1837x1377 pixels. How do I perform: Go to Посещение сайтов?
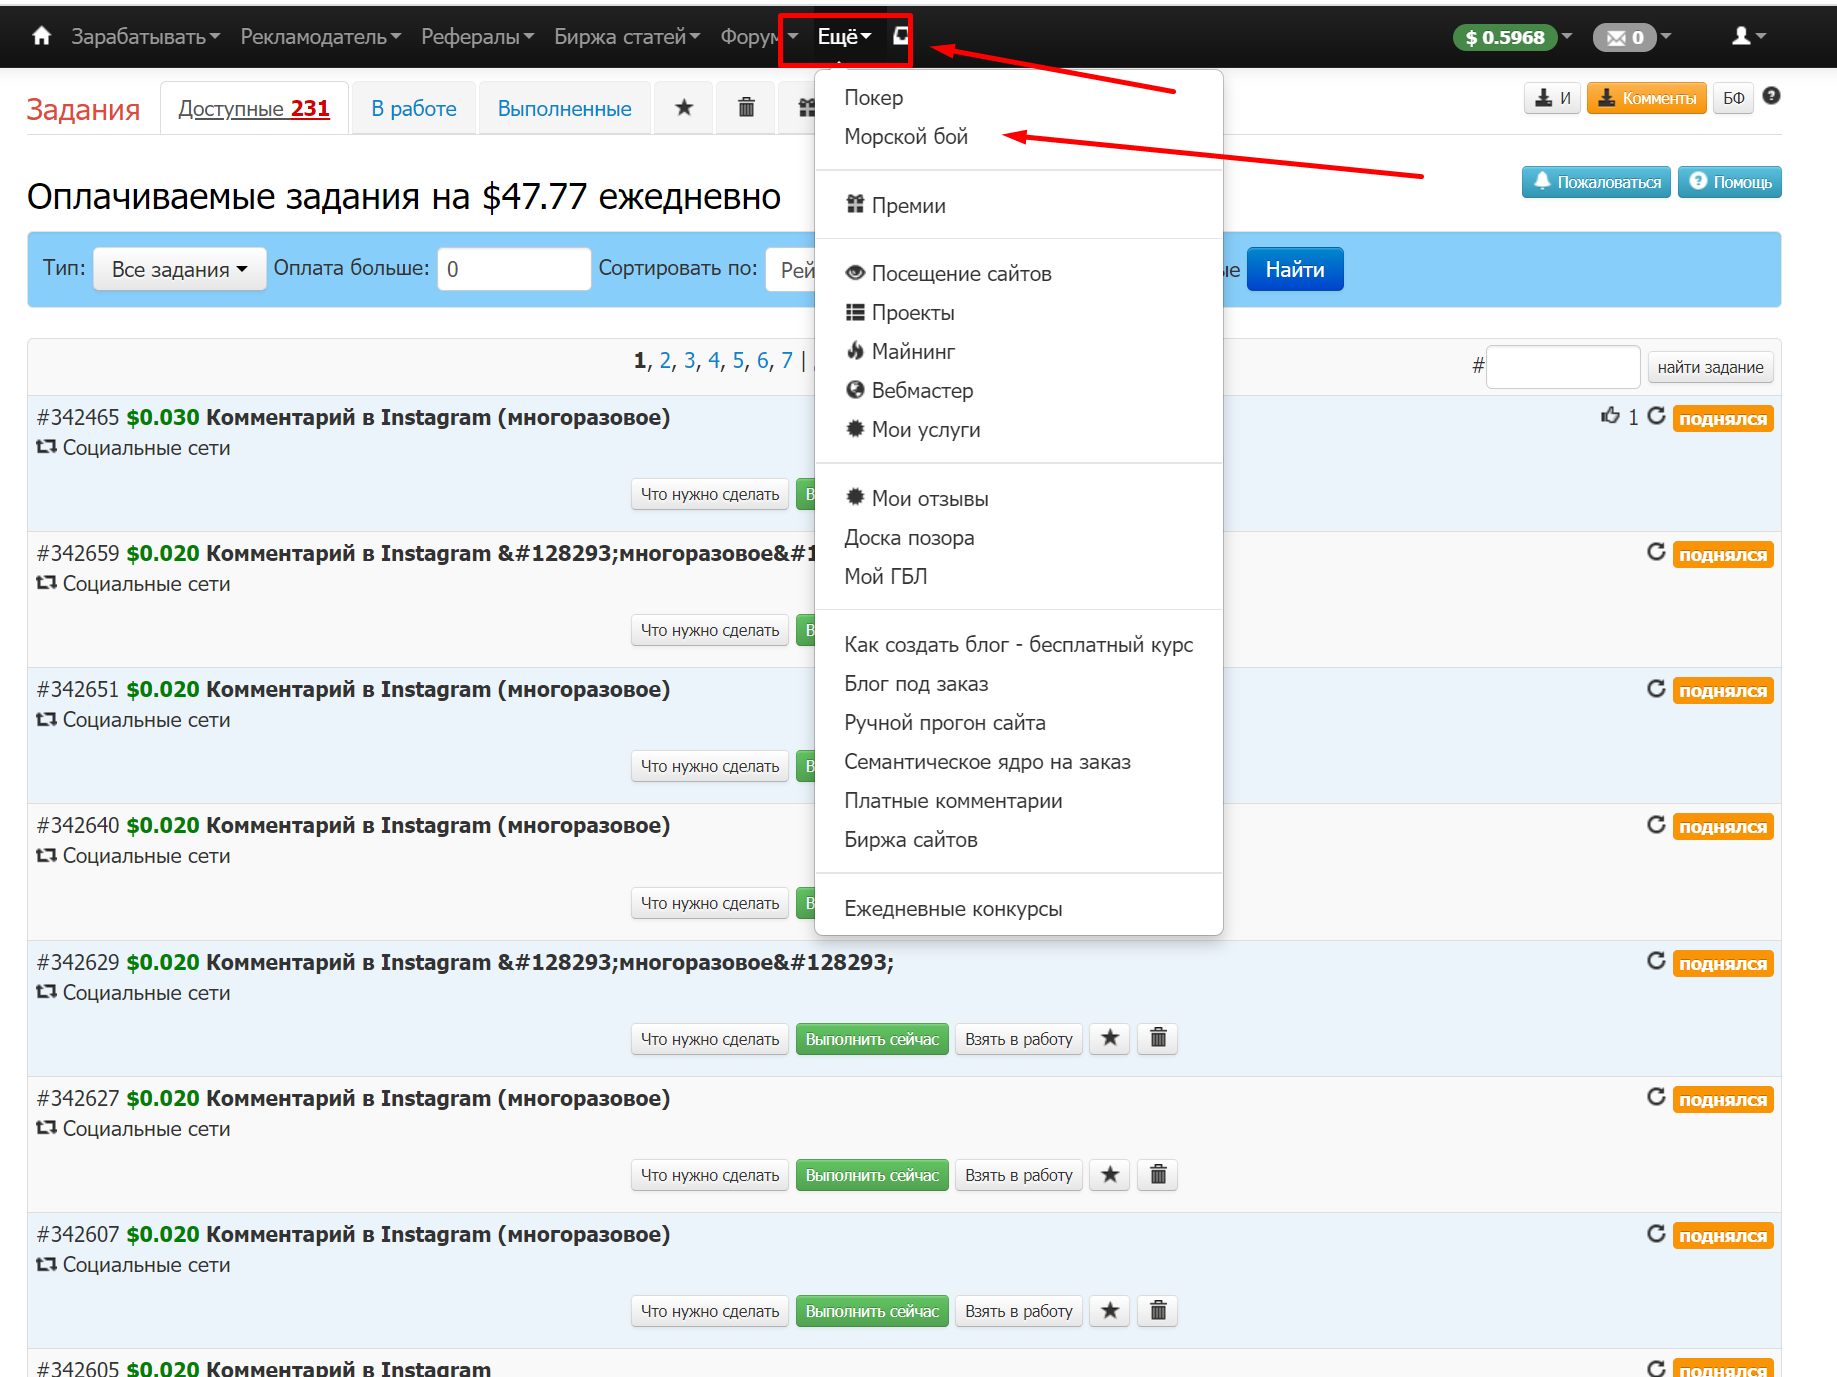point(948,274)
